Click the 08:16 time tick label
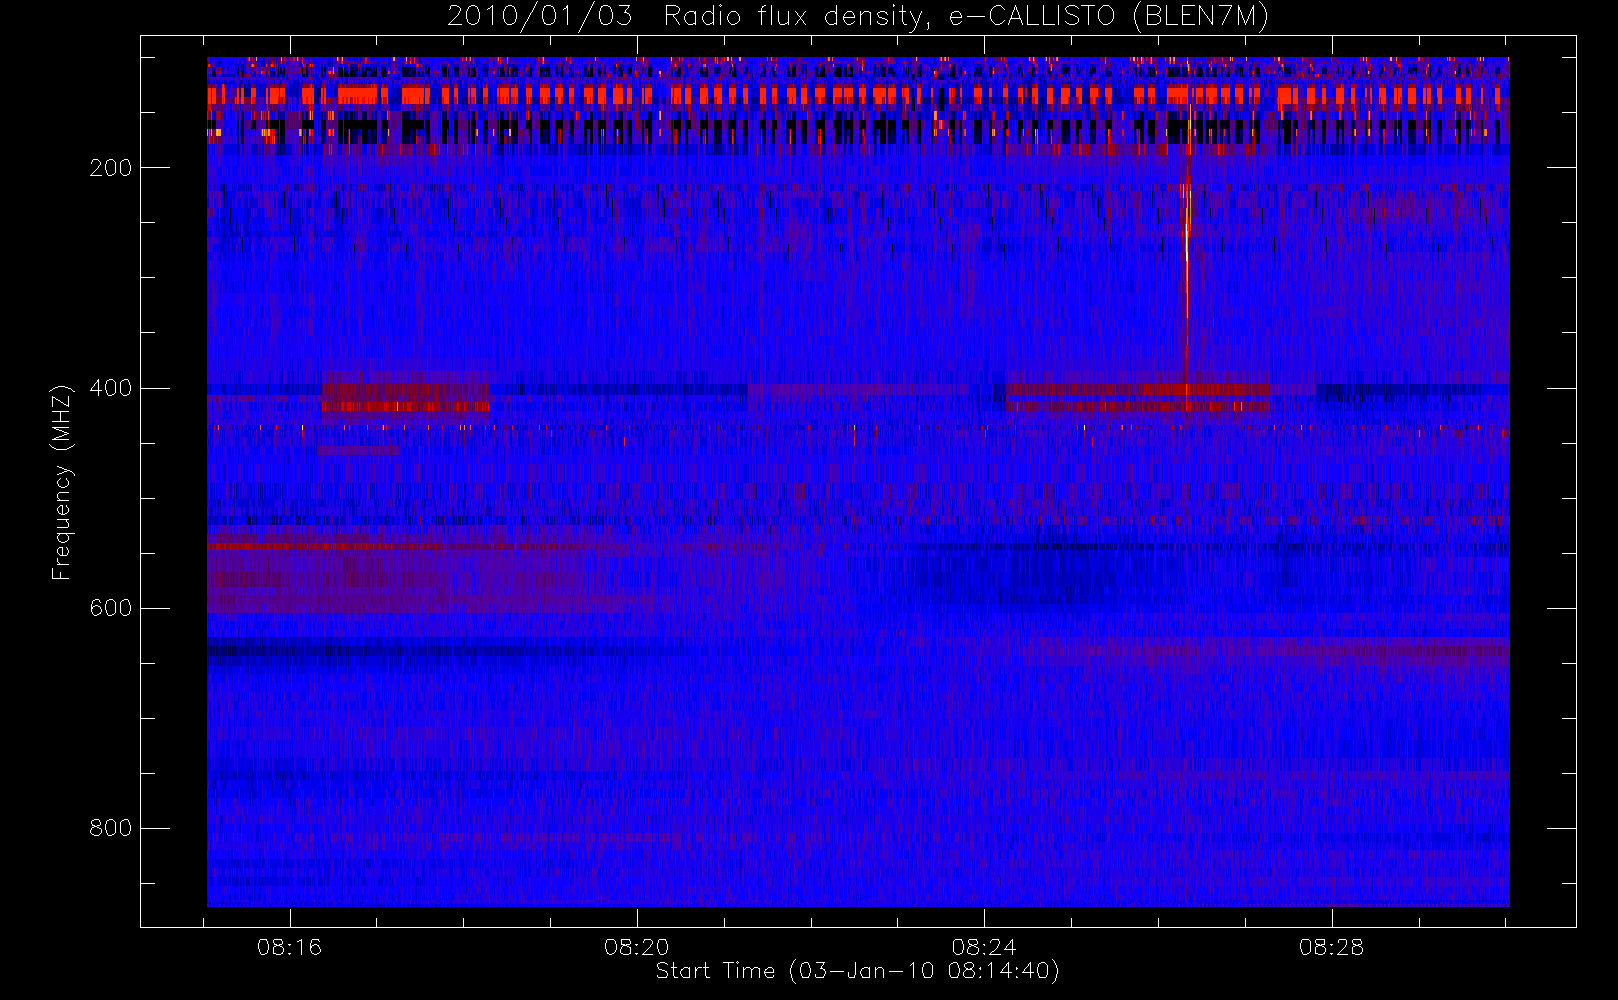 pyautogui.click(x=290, y=947)
